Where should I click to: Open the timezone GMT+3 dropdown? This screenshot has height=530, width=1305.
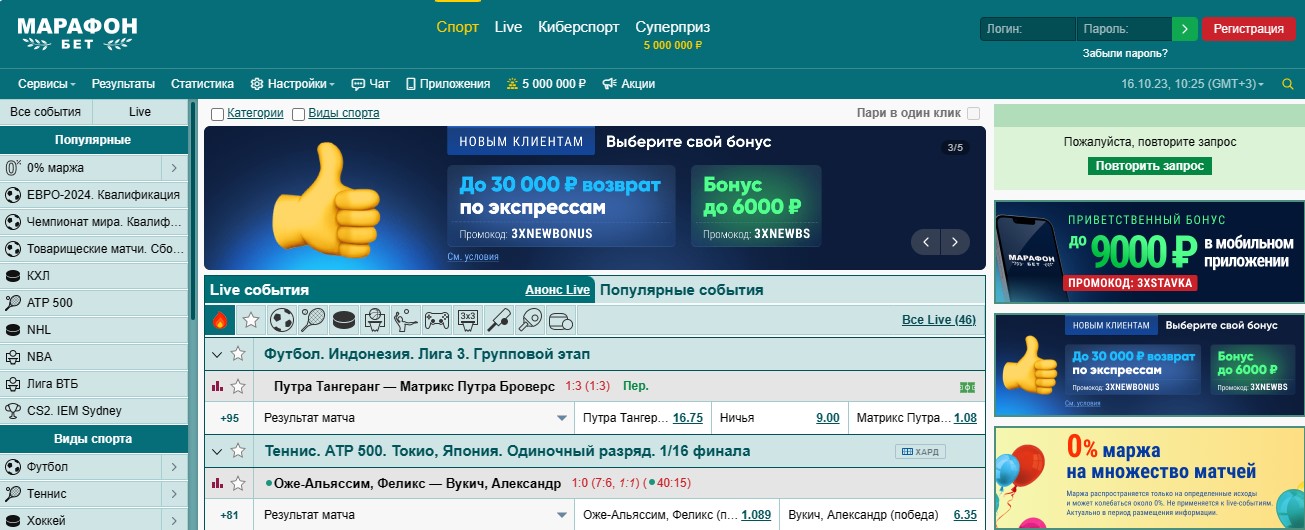coord(1193,84)
